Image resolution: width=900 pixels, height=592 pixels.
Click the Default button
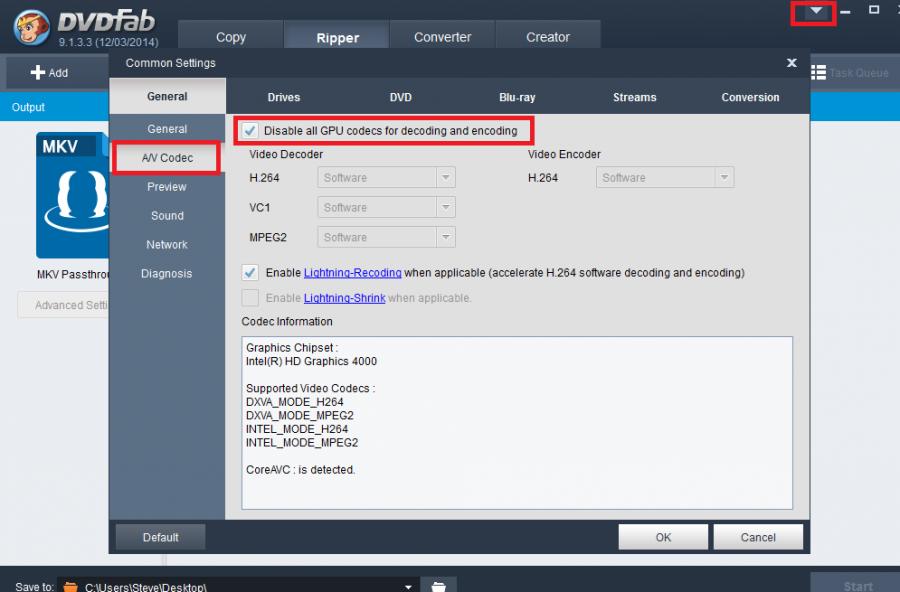[x=161, y=537]
